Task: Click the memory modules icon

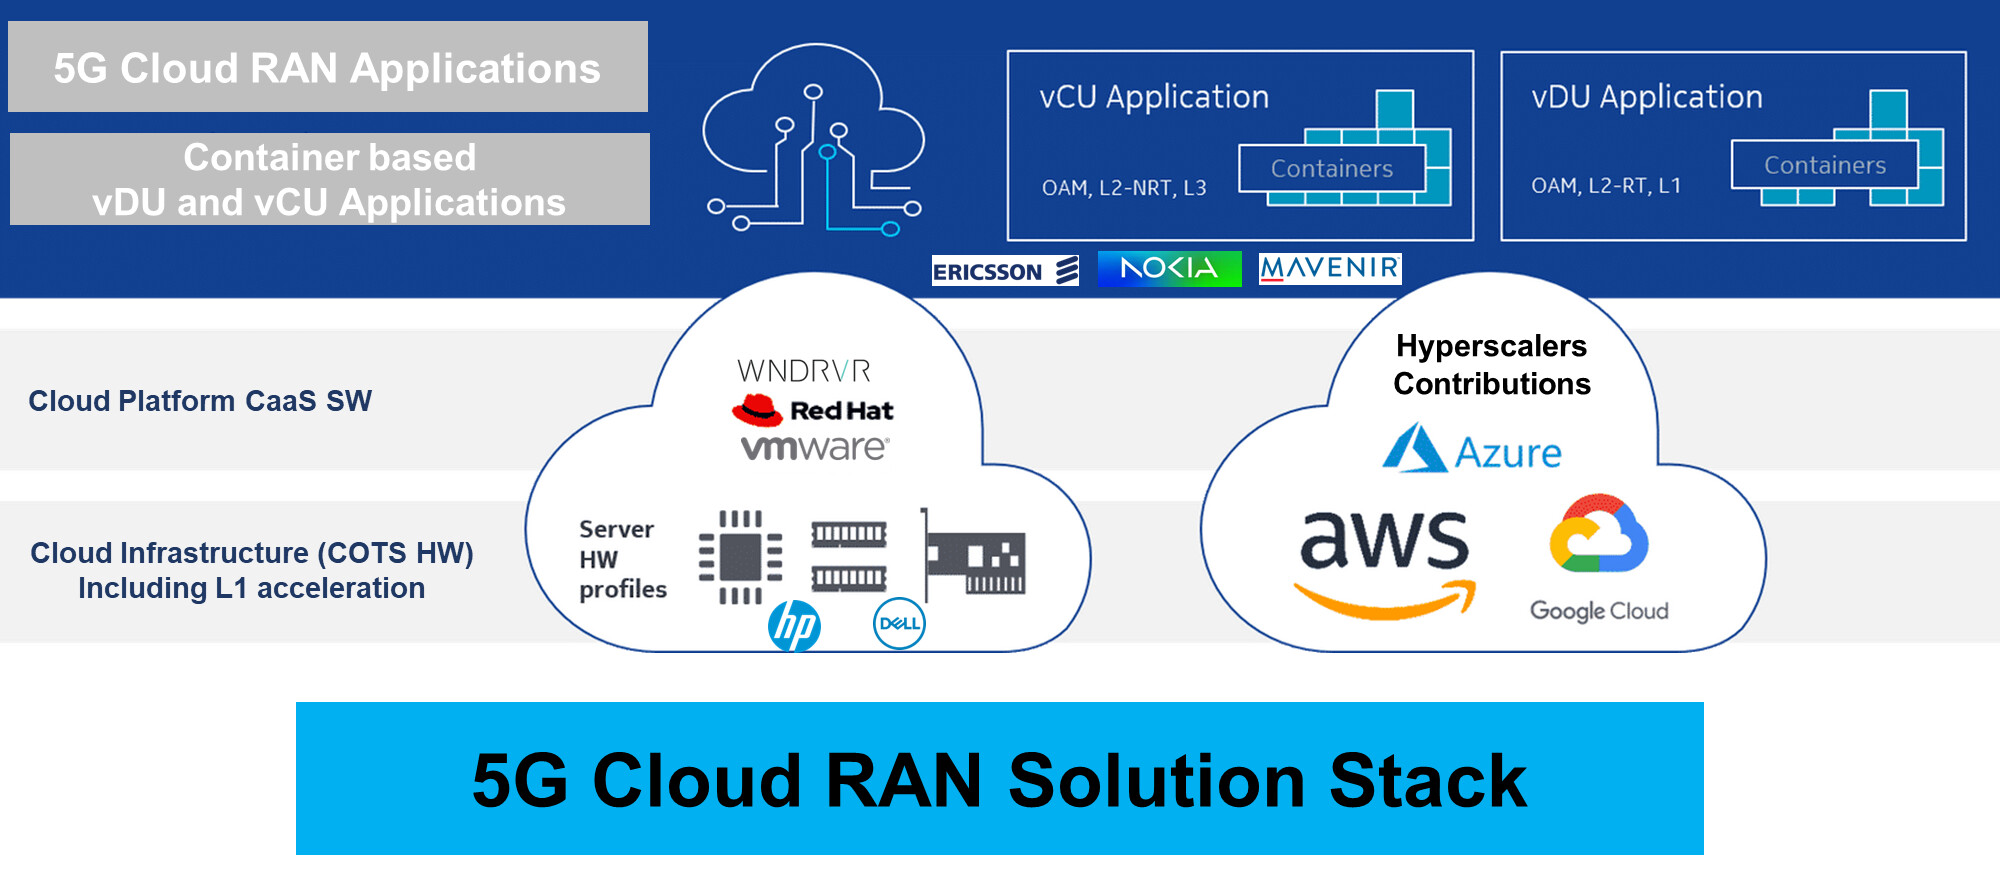Action: [x=849, y=556]
